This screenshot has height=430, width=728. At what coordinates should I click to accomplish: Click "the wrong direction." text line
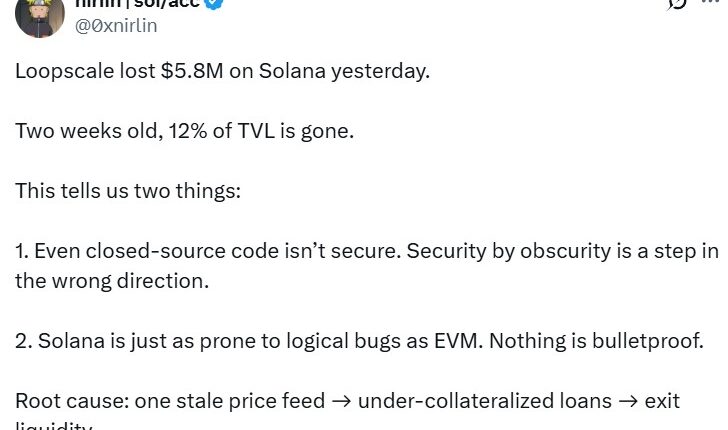point(112,280)
